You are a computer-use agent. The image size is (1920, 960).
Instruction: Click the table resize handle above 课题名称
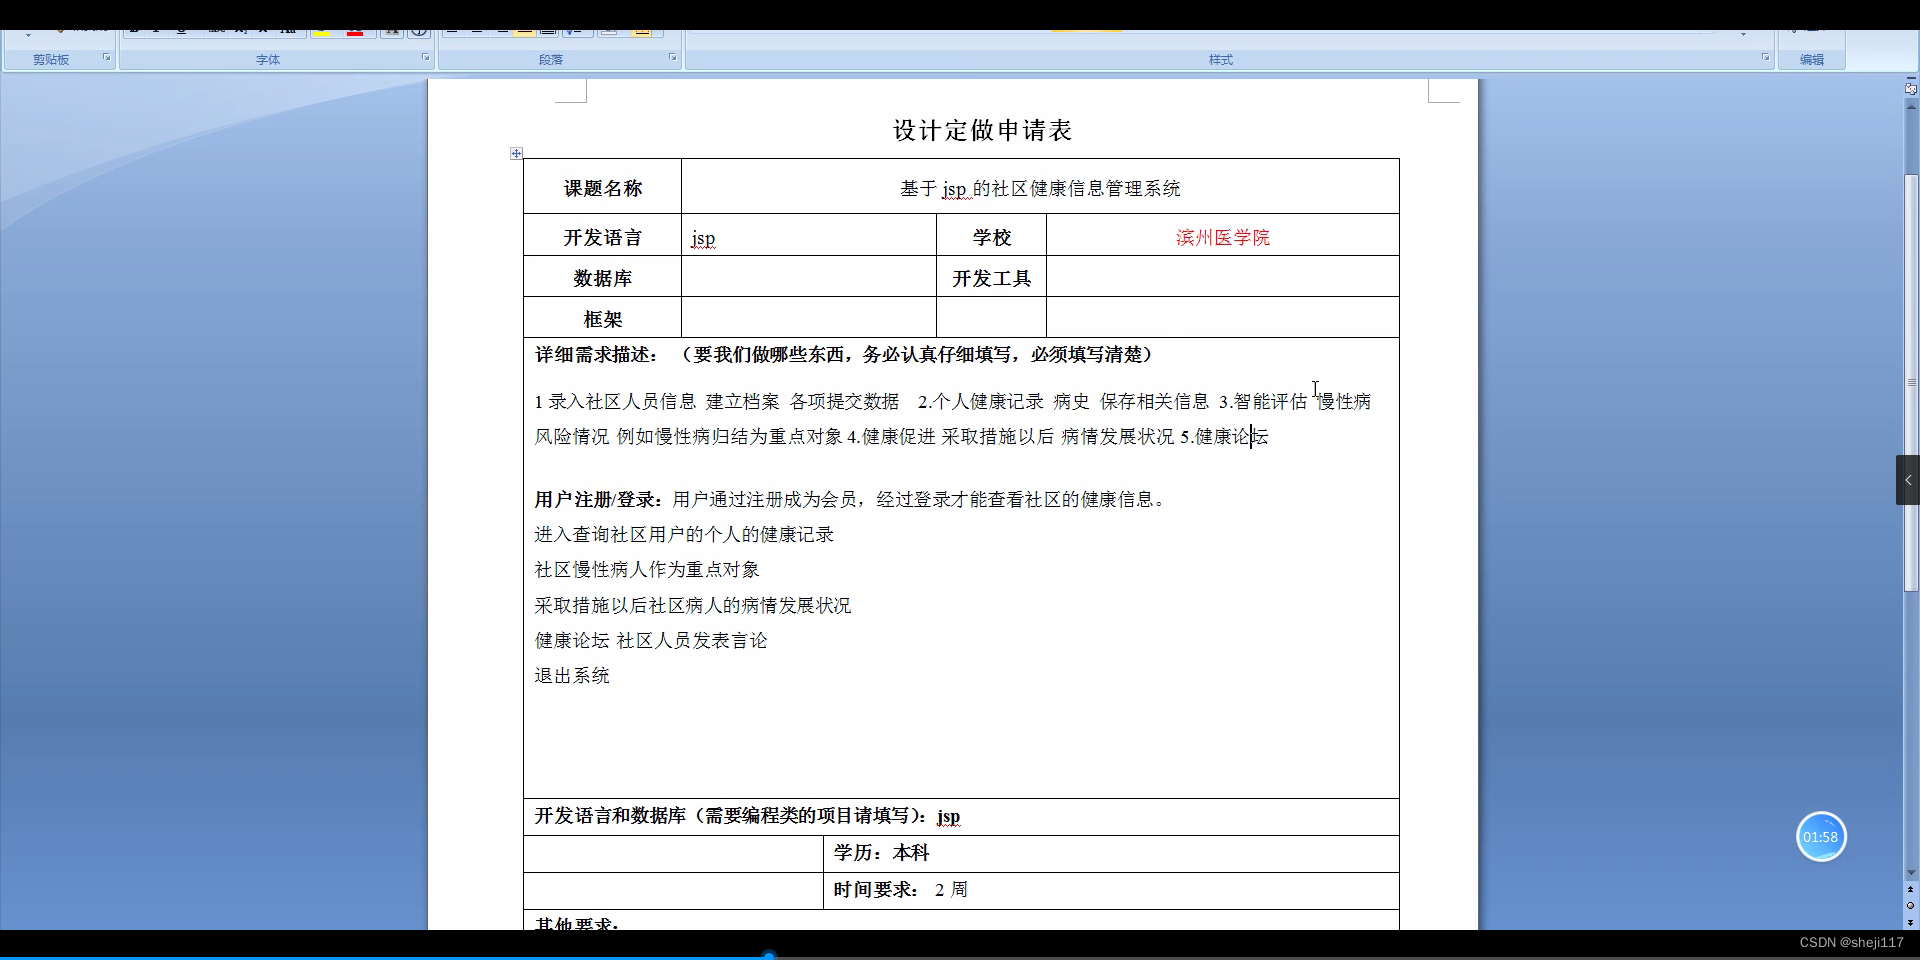coord(517,153)
